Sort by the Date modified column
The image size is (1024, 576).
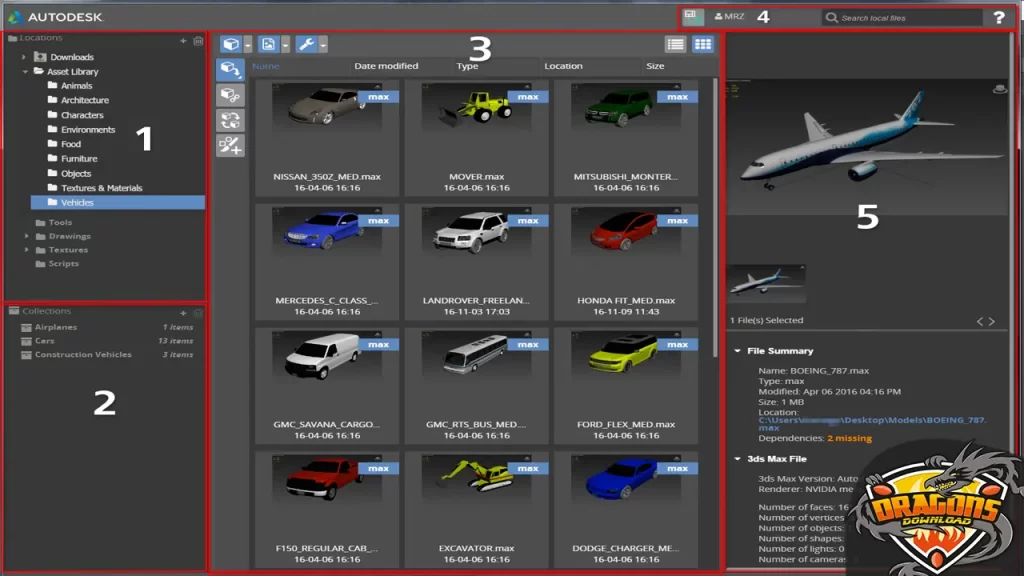click(386, 66)
